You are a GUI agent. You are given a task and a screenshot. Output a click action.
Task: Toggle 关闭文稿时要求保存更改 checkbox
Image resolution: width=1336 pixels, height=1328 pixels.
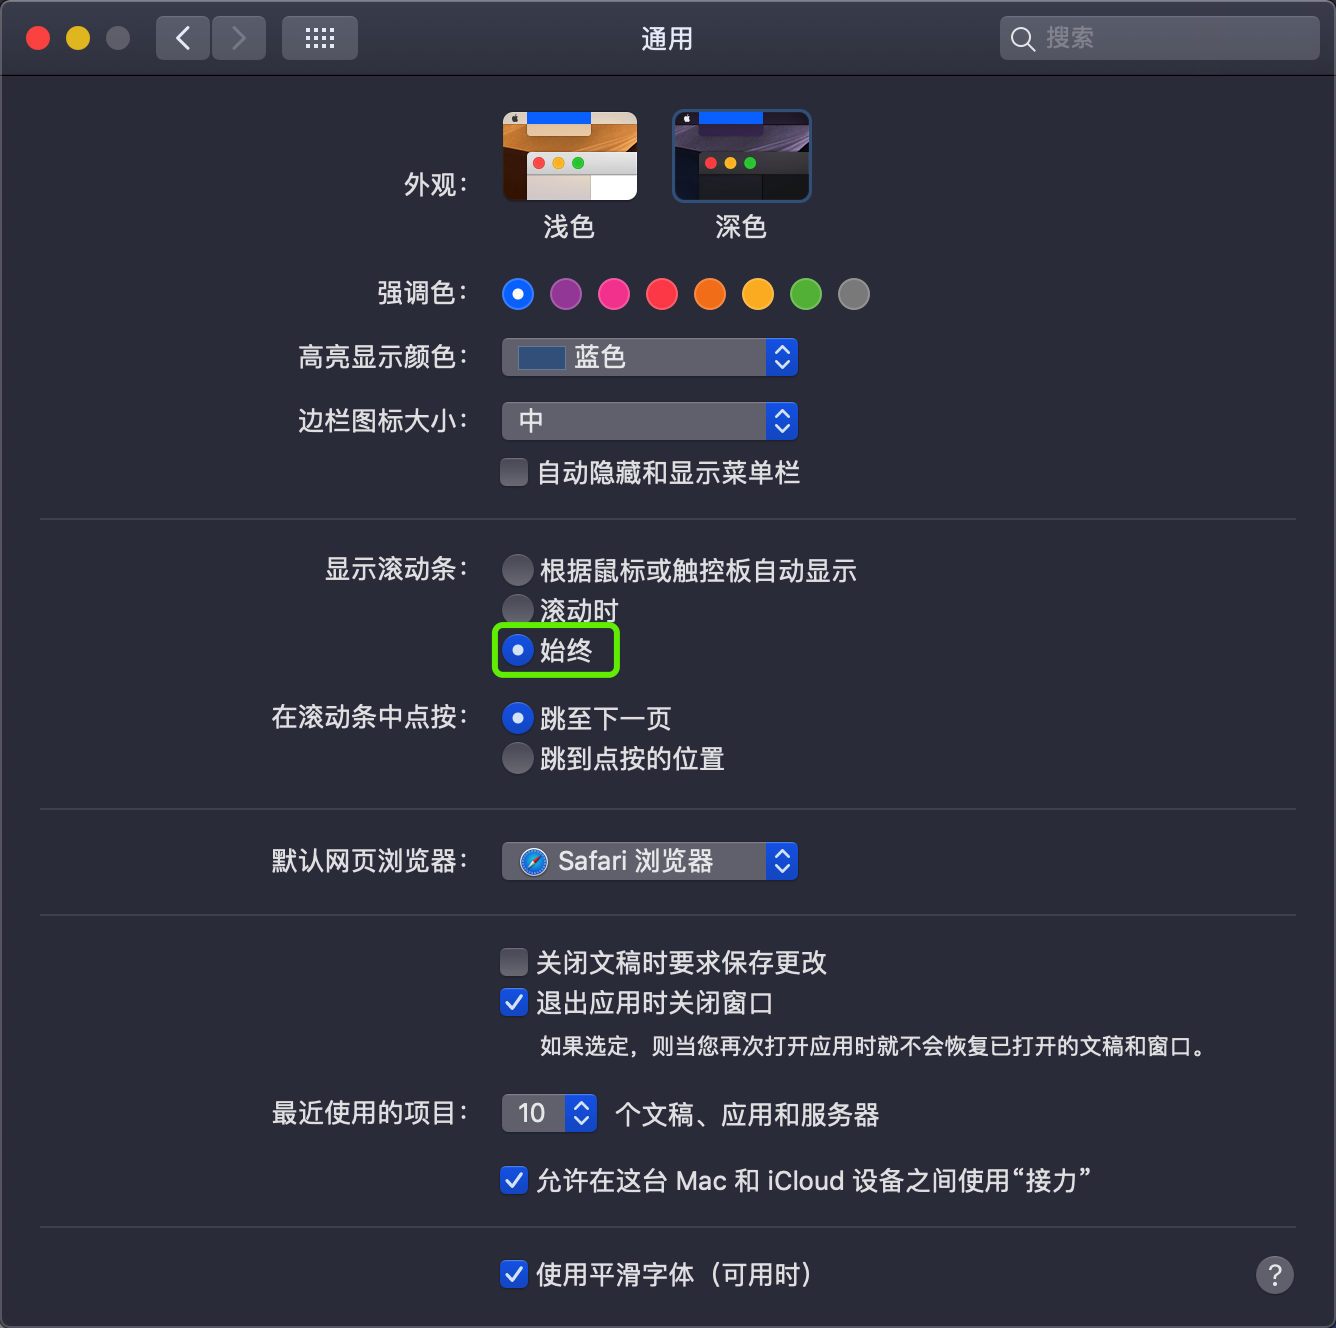tap(514, 962)
